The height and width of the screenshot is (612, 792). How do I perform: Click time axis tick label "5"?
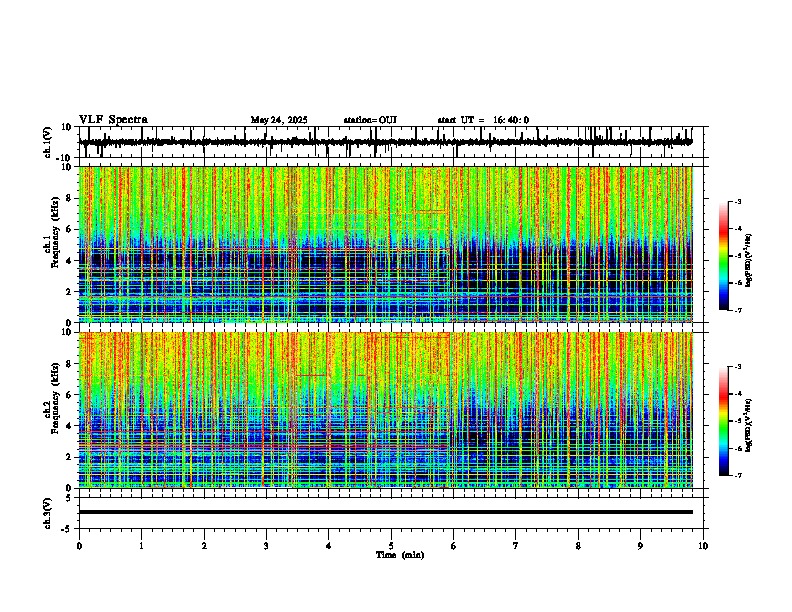coord(391,545)
